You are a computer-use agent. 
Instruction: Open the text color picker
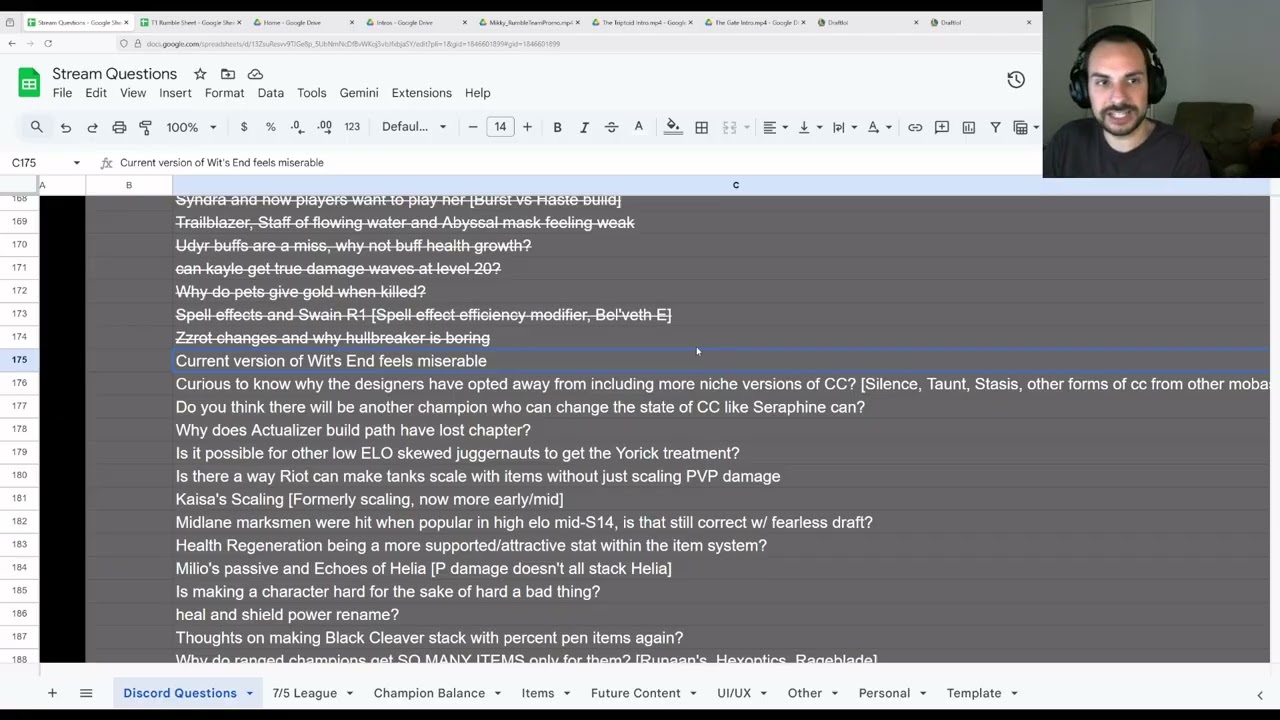pos(638,127)
